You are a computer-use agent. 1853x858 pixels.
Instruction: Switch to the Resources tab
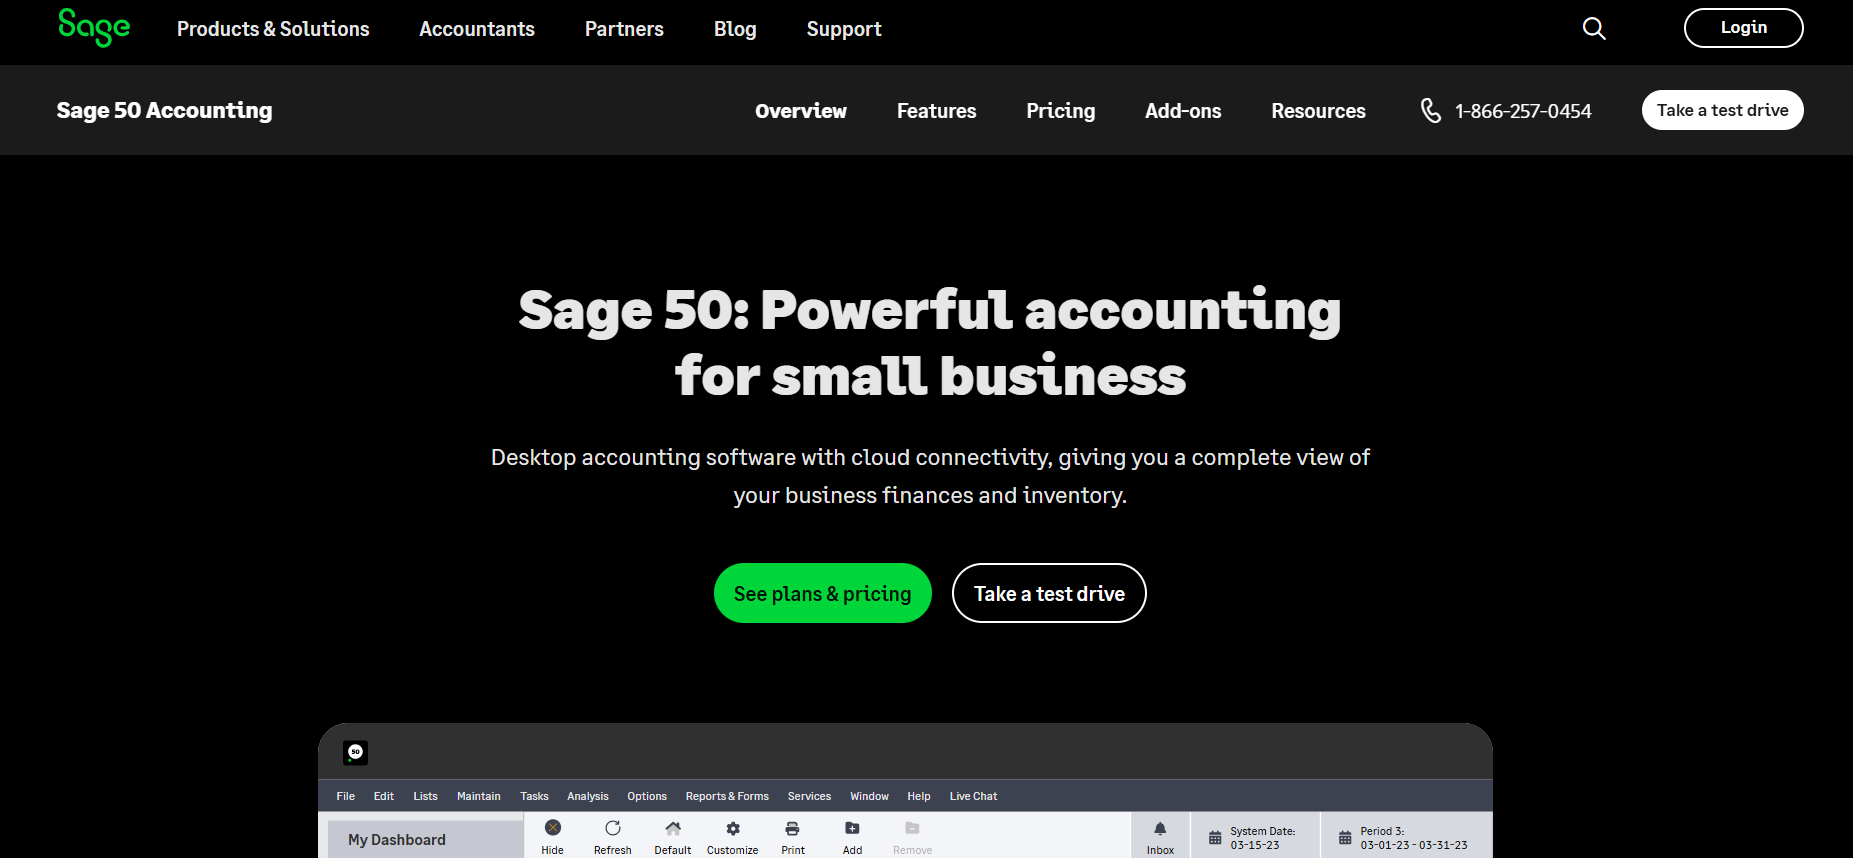1318,111
